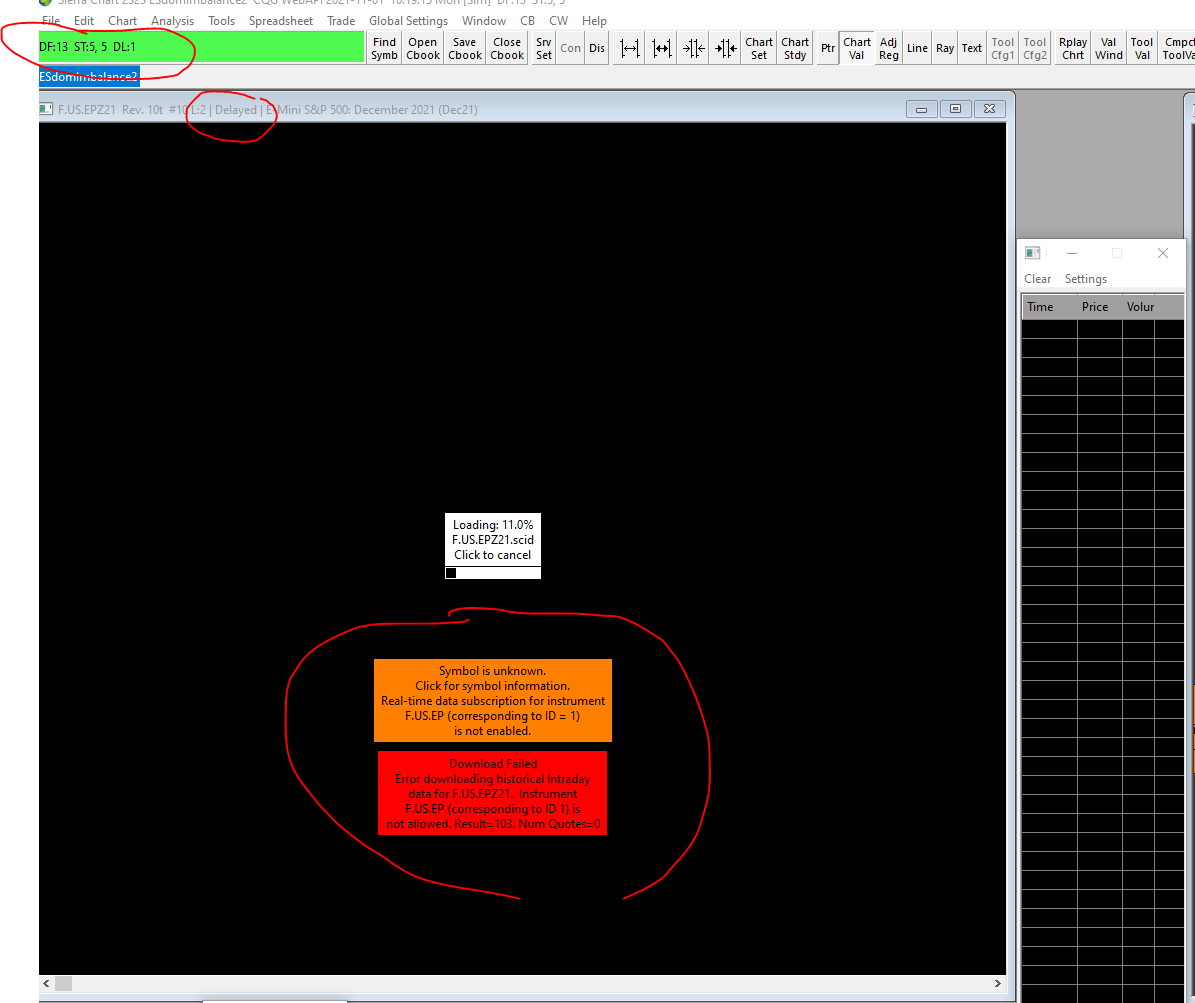This screenshot has height=1003, width=1195.
Task: Click the Con connect button
Action: click(x=570, y=48)
